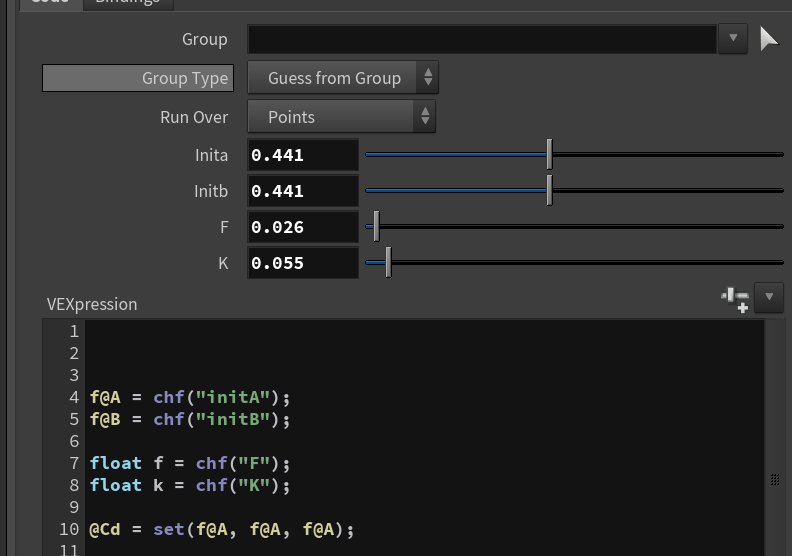Click the Inita parameter label
The width and height of the screenshot is (792, 556).
click(x=211, y=155)
